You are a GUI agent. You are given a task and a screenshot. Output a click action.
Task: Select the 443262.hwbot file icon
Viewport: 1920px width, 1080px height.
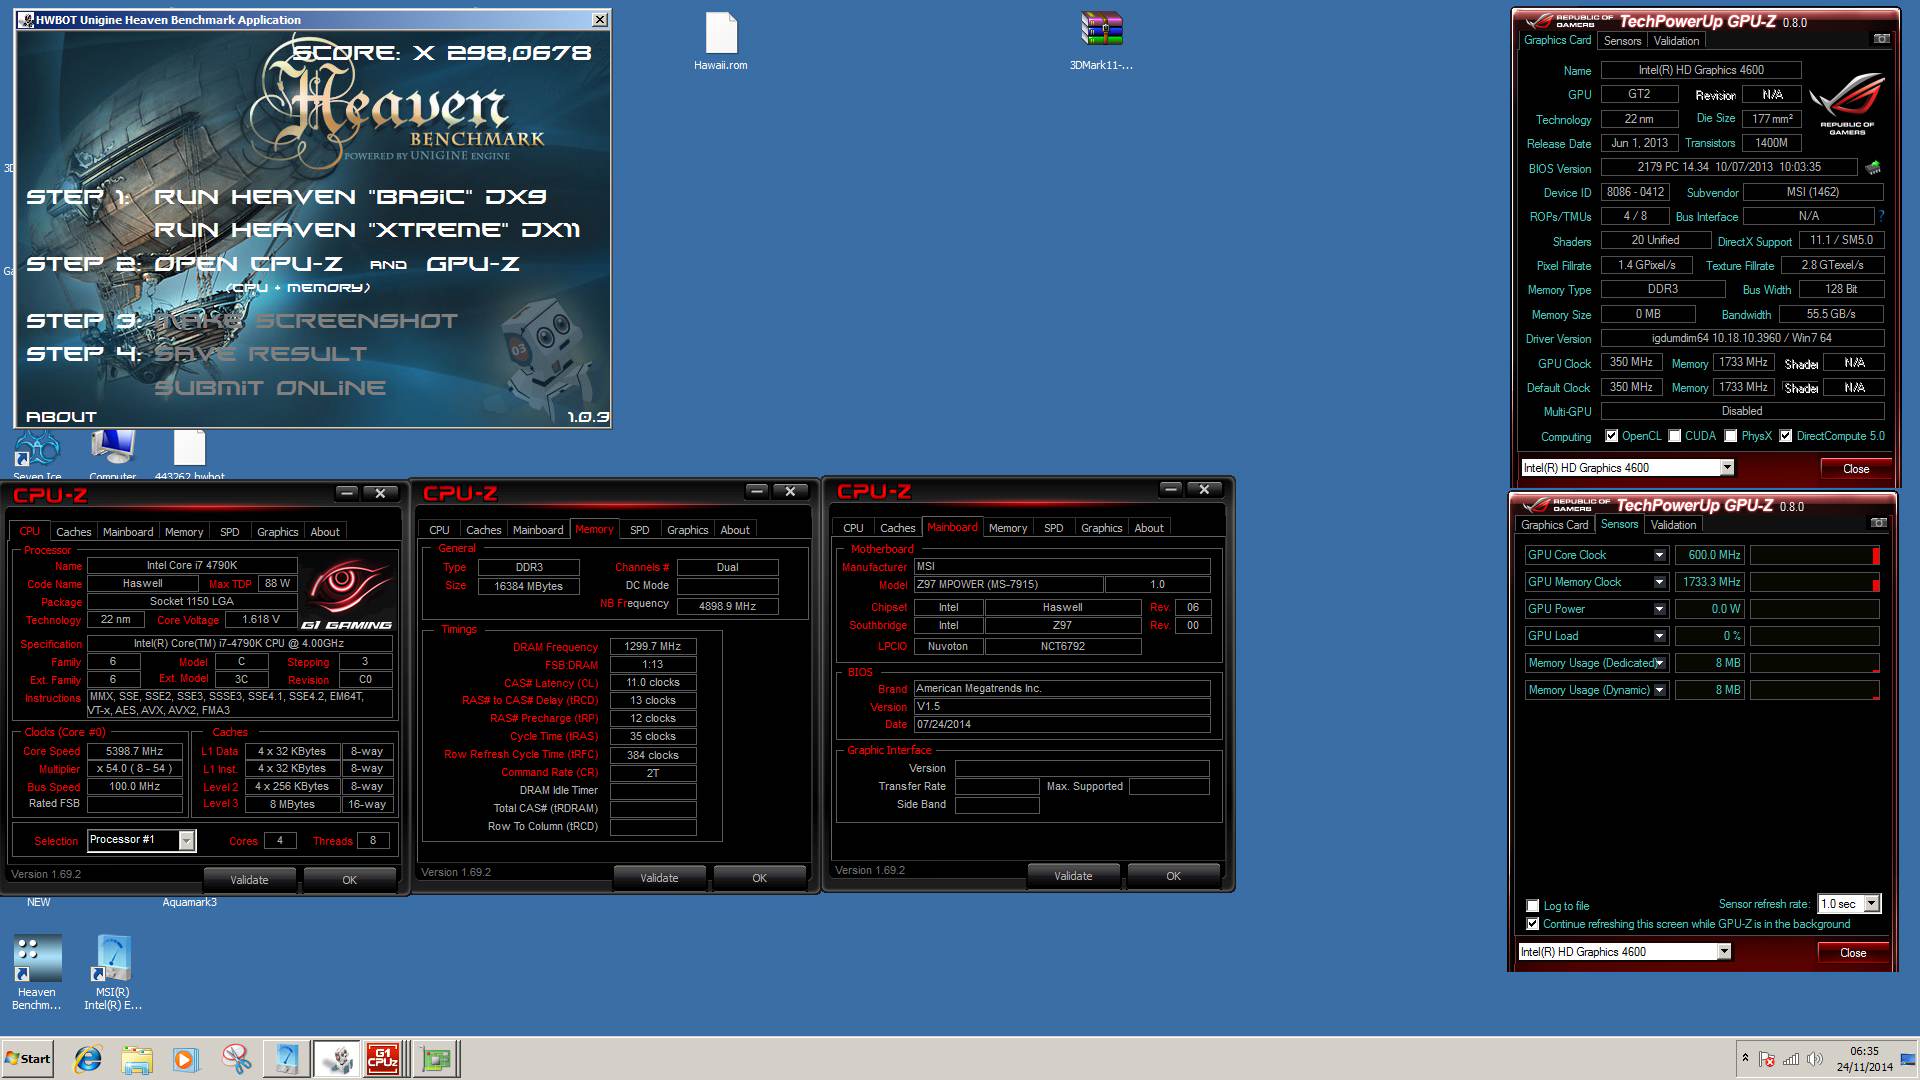click(x=189, y=456)
